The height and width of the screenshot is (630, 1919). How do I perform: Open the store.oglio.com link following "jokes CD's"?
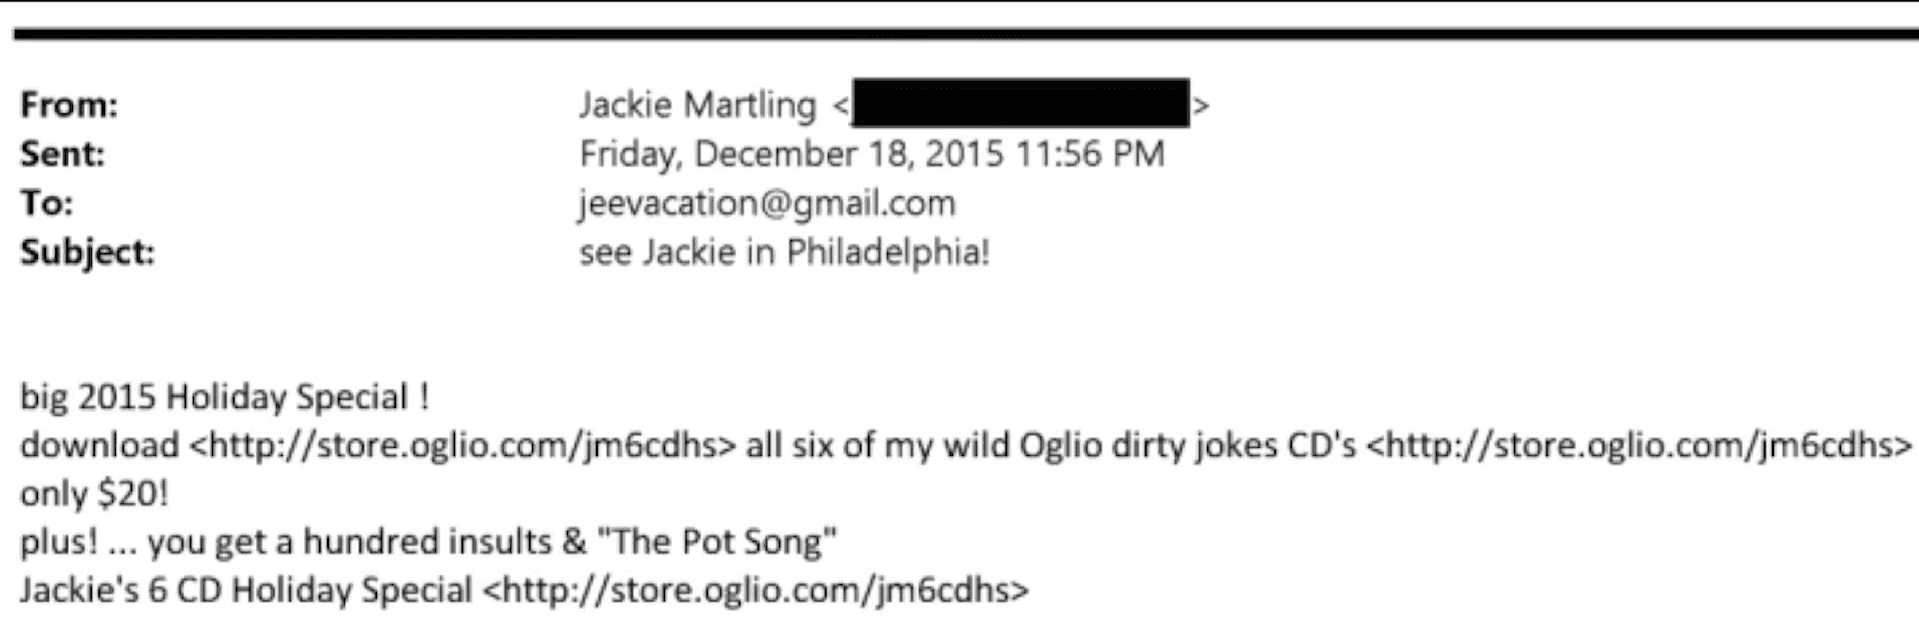coord(1638,445)
